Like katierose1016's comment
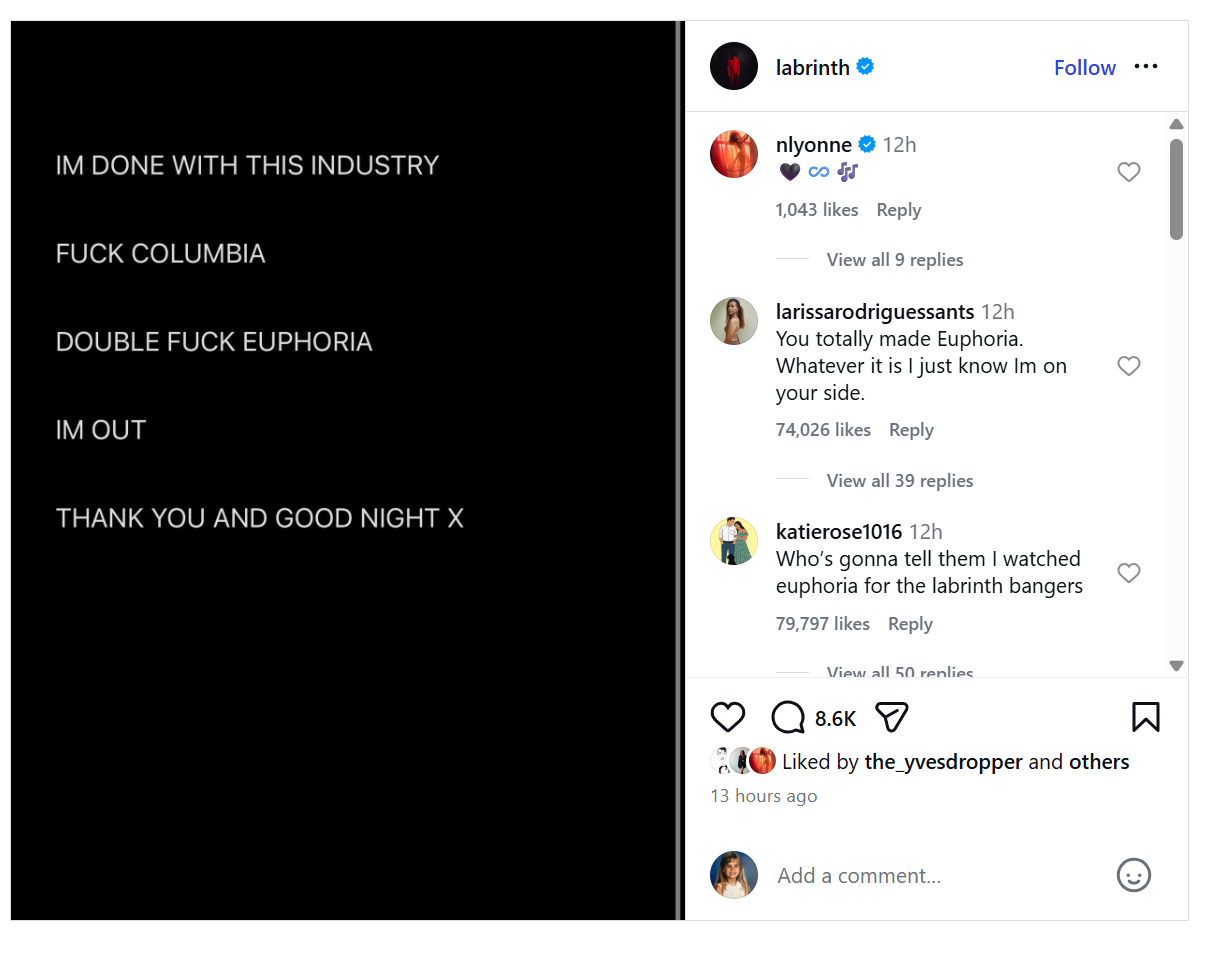 1128,573
